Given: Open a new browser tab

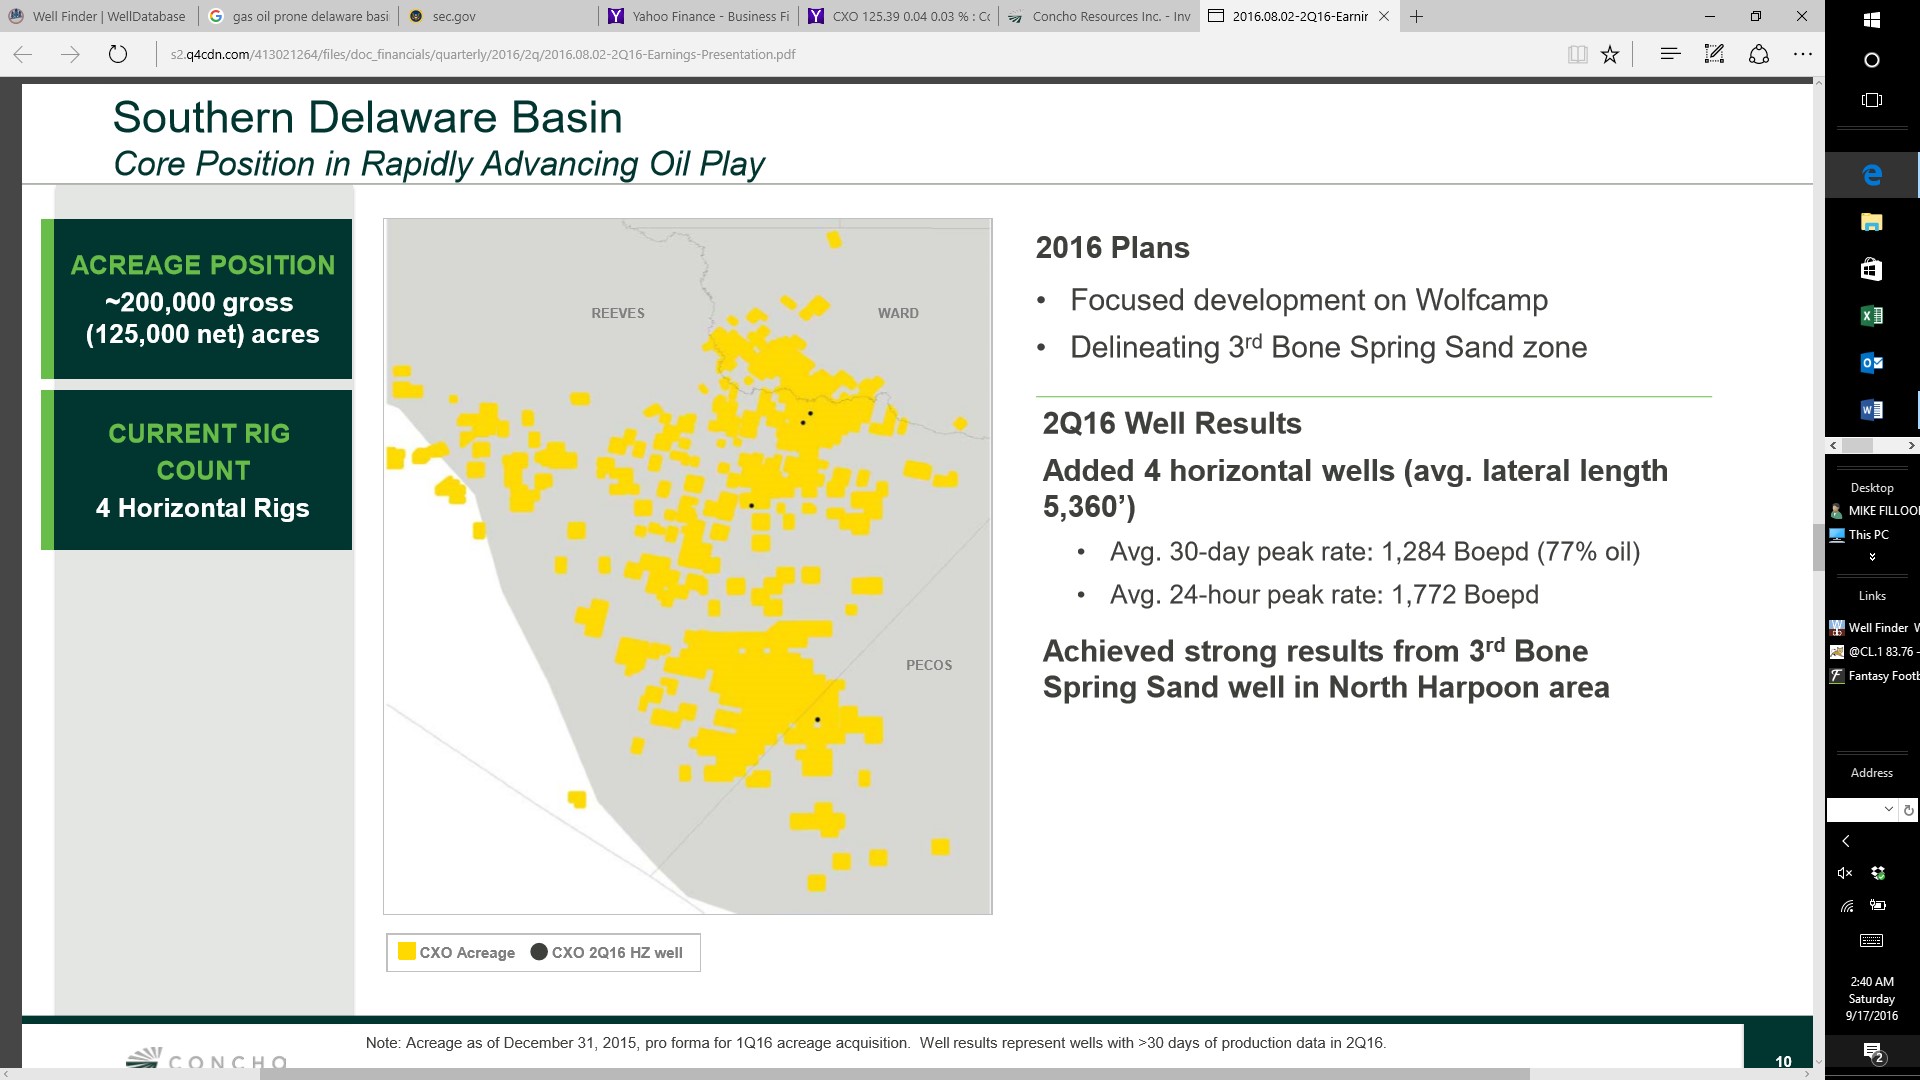Looking at the screenshot, I should click(1416, 16).
